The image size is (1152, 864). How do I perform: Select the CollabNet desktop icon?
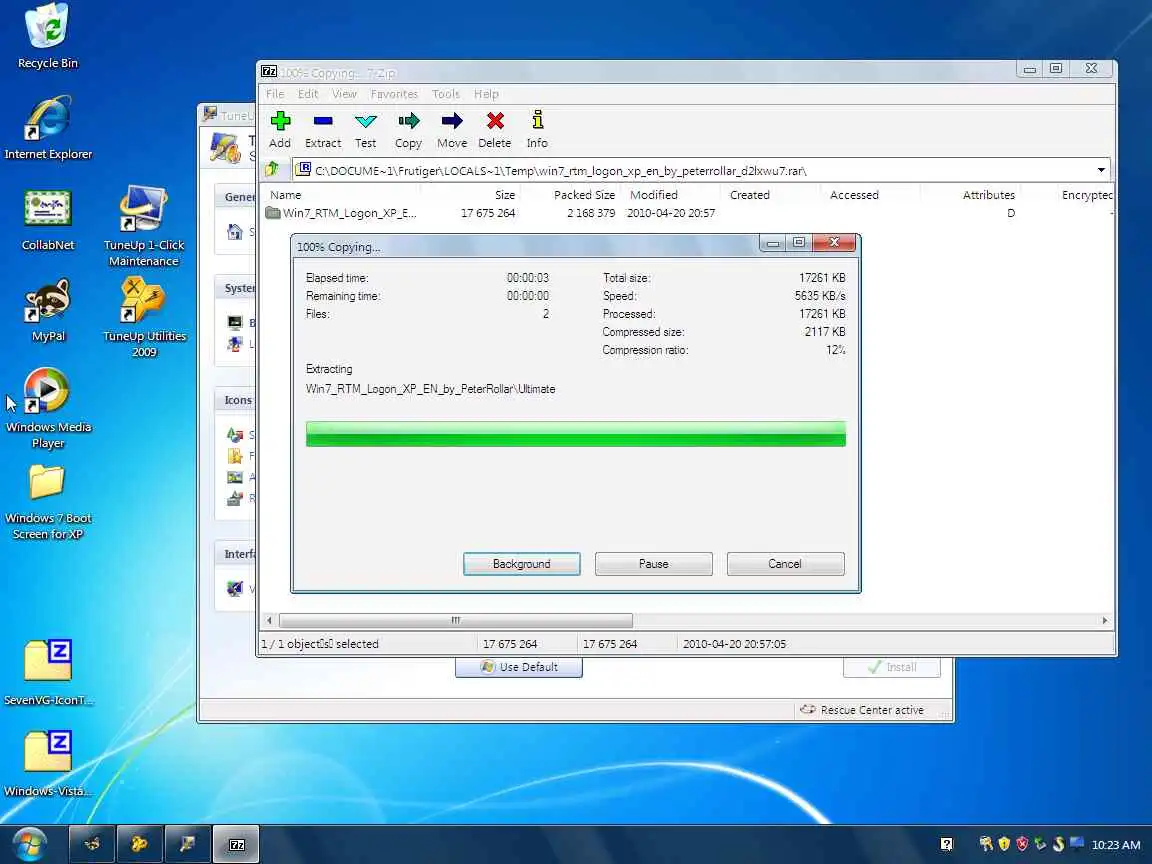click(x=48, y=219)
